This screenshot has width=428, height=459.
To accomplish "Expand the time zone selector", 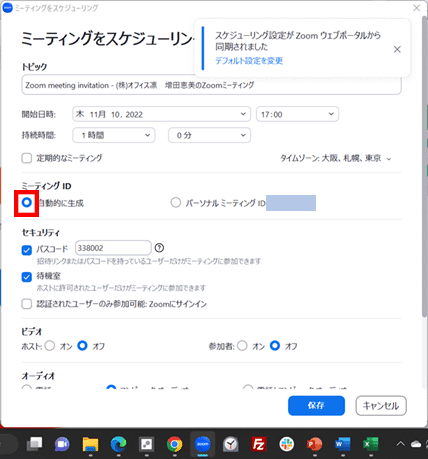I will (x=335, y=158).
